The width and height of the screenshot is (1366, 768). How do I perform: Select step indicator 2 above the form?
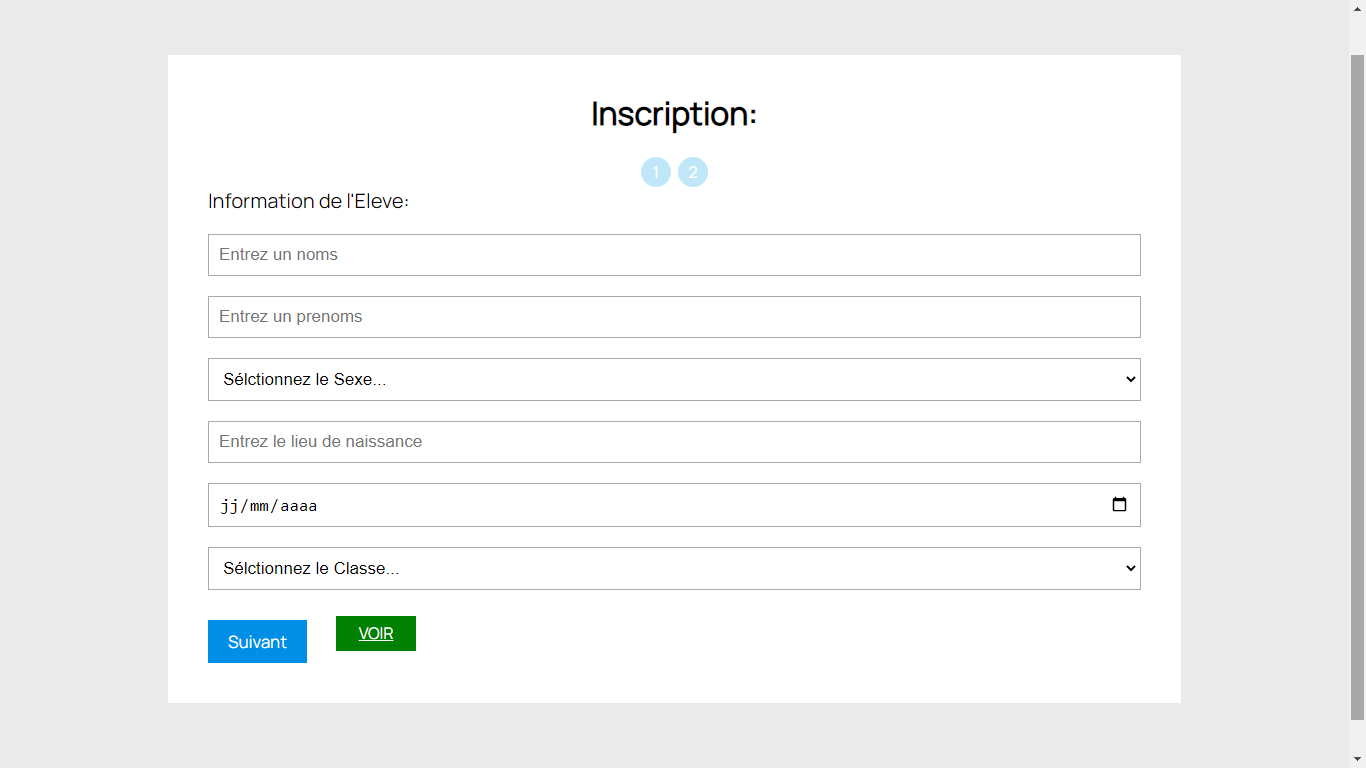click(693, 171)
